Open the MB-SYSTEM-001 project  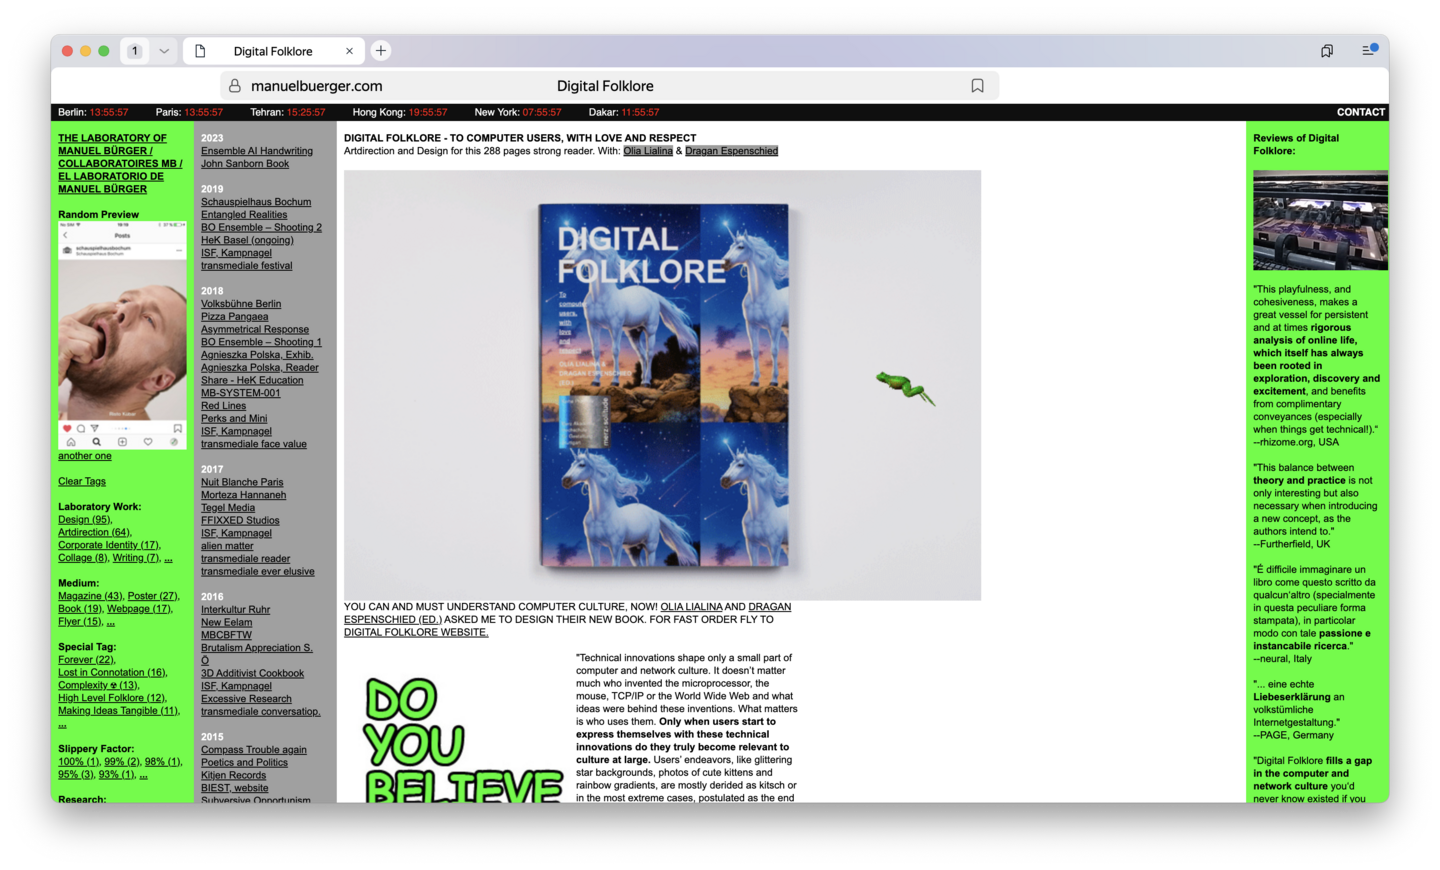coord(241,393)
